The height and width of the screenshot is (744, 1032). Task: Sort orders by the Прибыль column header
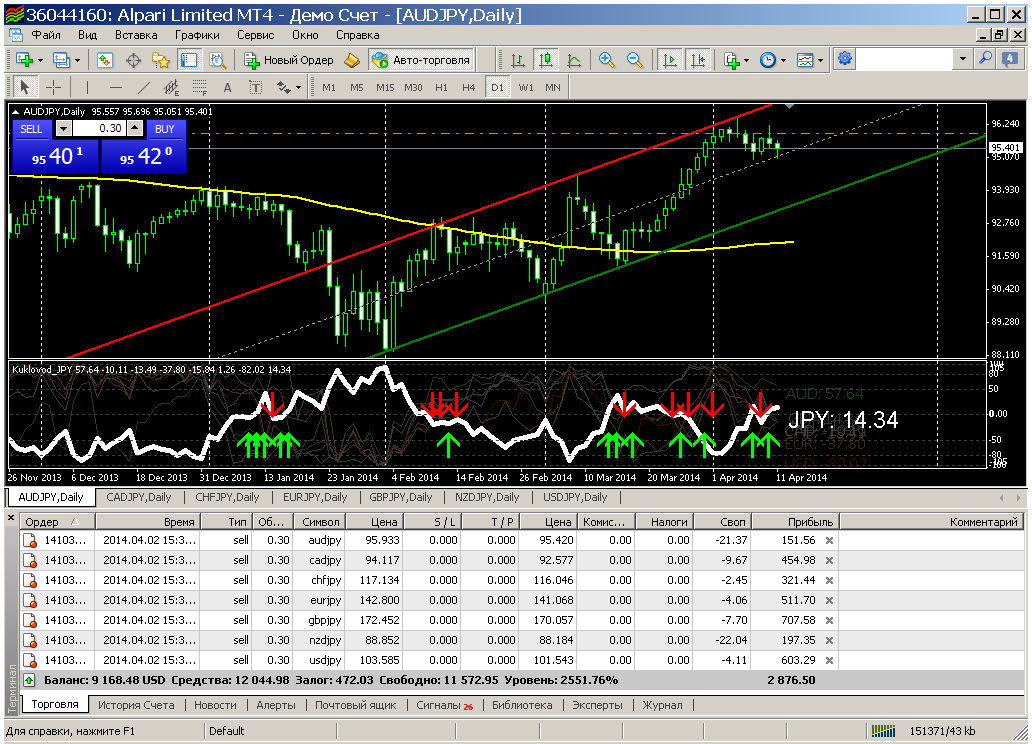click(795, 521)
